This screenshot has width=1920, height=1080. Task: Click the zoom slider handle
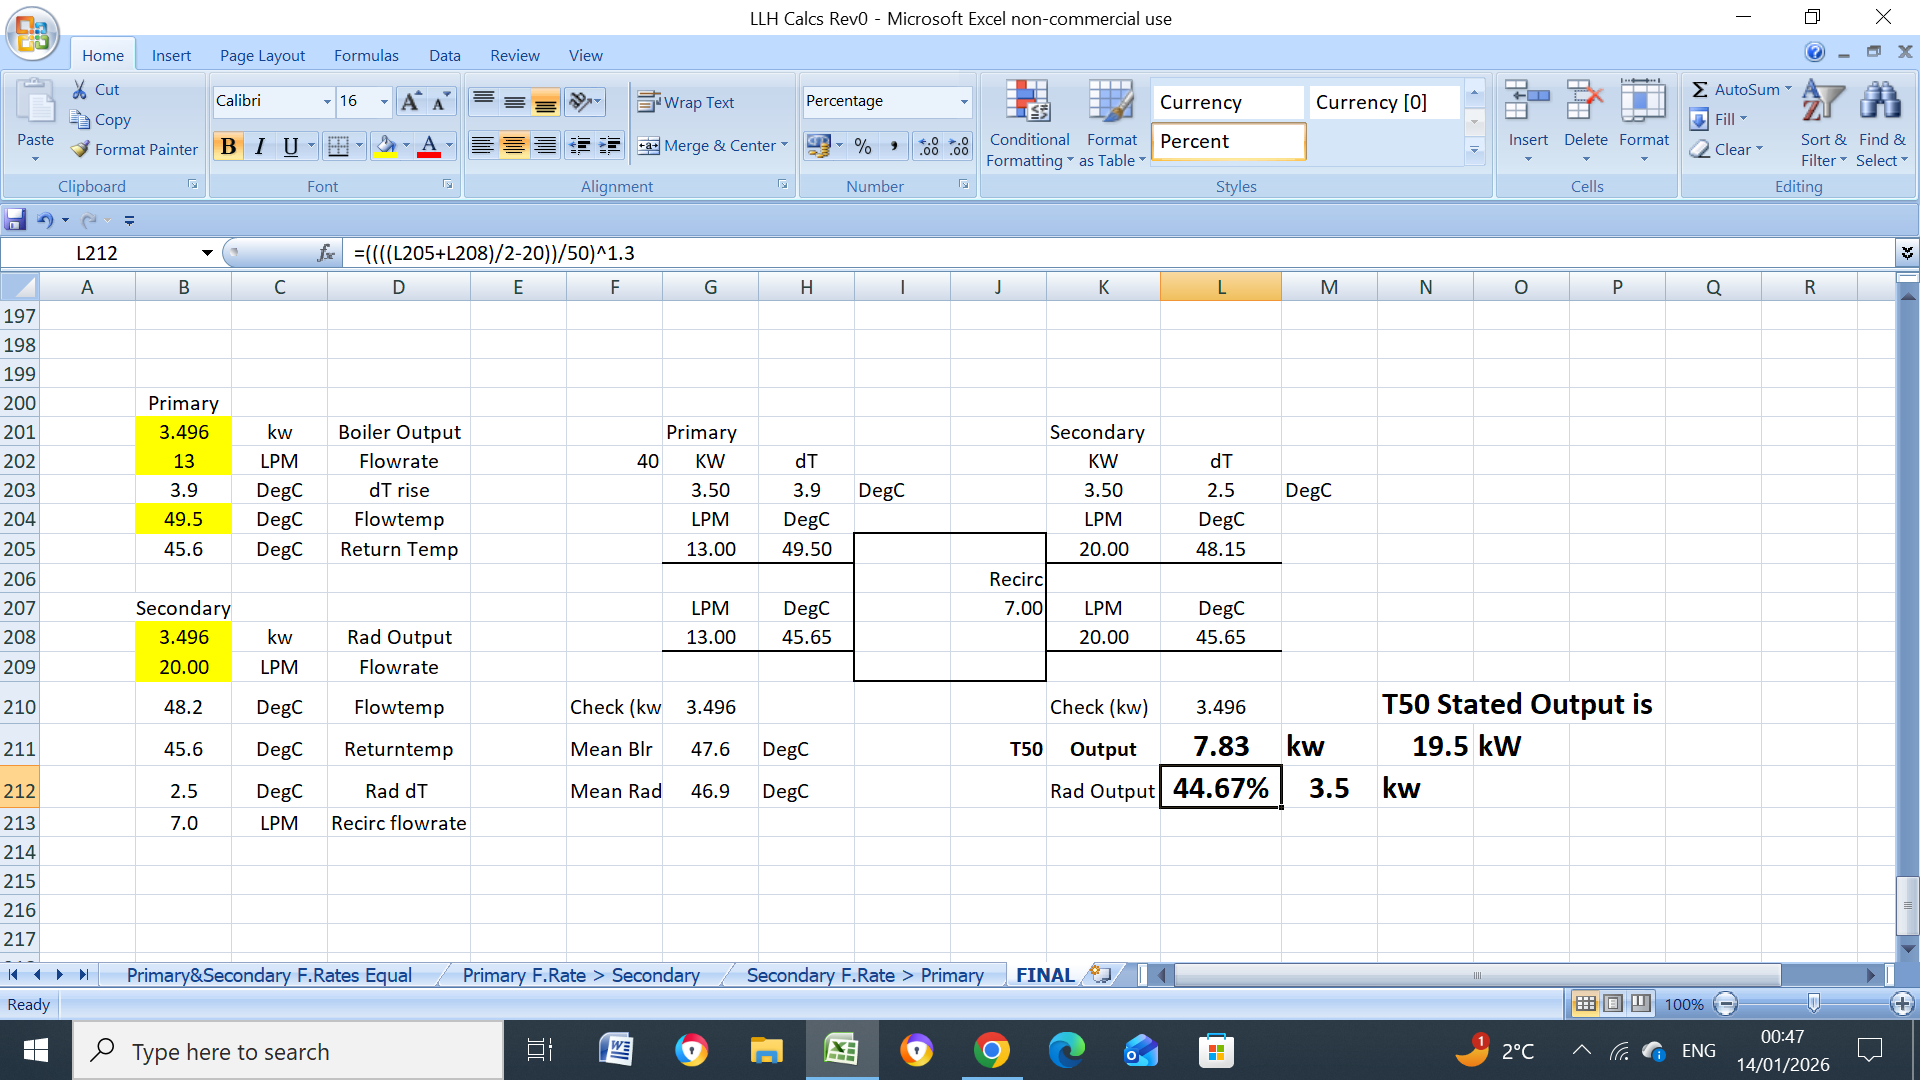coord(1813,1003)
